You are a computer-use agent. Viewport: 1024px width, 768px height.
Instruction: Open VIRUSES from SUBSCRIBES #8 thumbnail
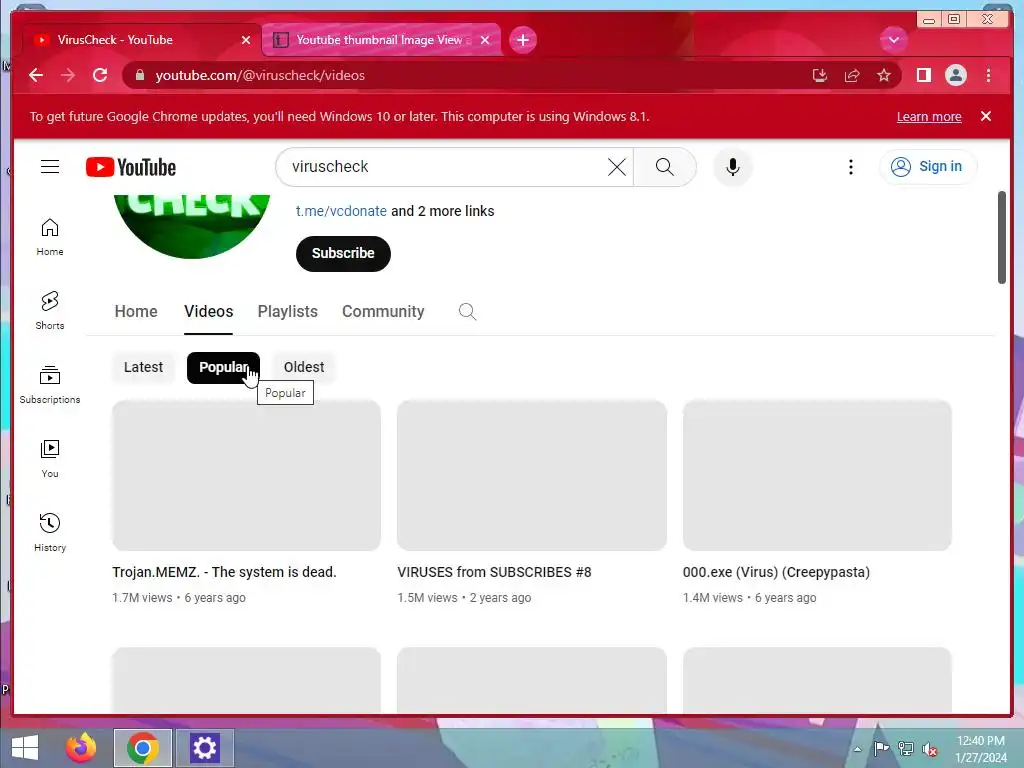point(532,475)
